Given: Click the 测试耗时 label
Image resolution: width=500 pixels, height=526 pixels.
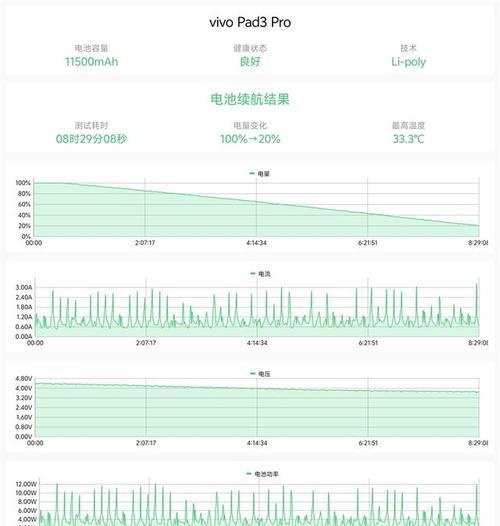Looking at the screenshot, I should coord(91,125).
